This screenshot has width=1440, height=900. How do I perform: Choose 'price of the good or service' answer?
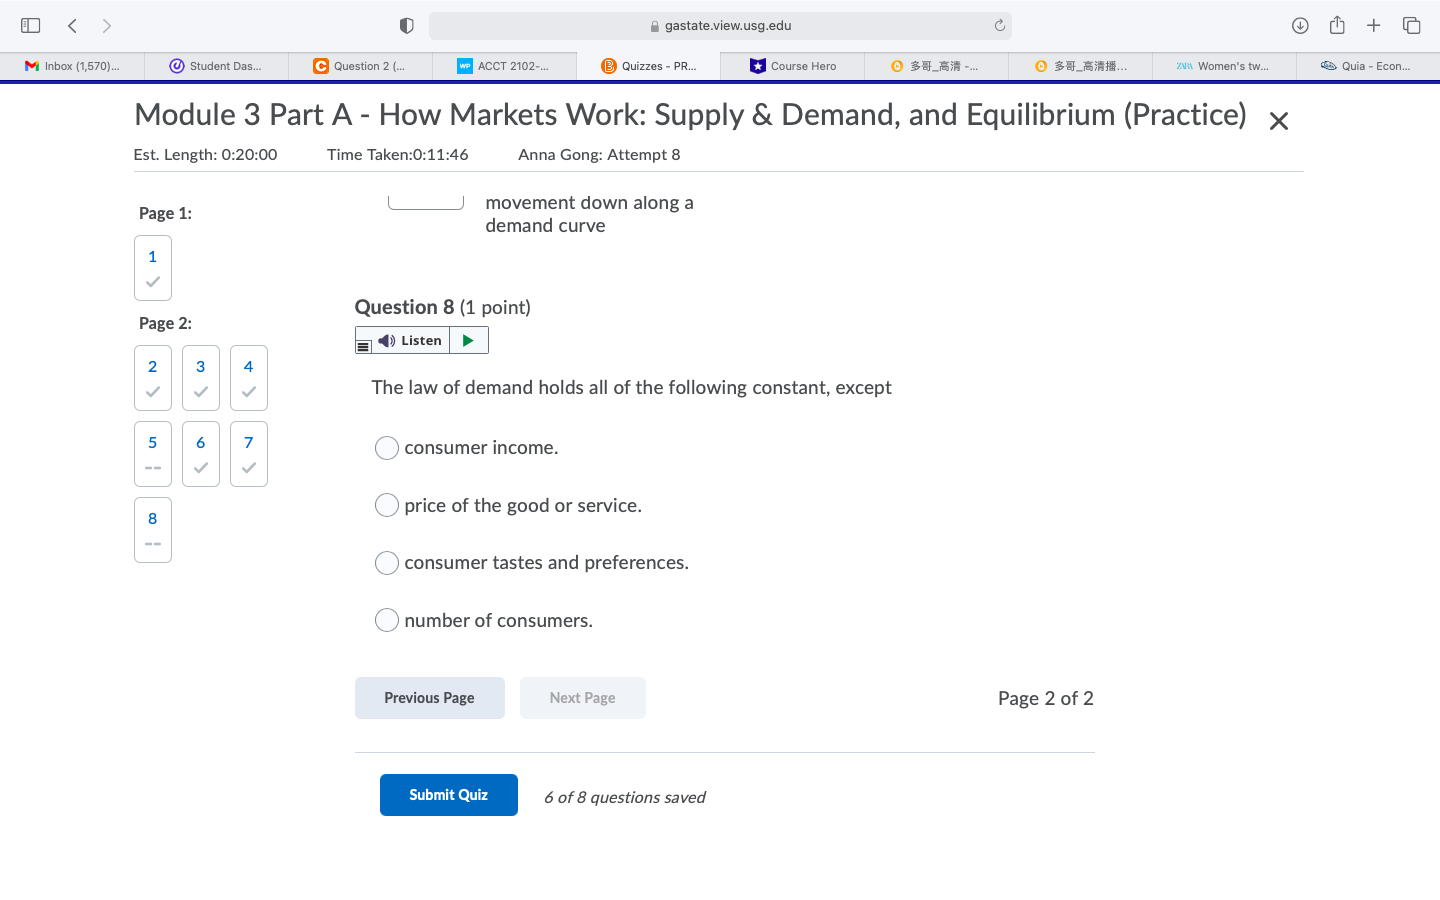[x=387, y=505]
